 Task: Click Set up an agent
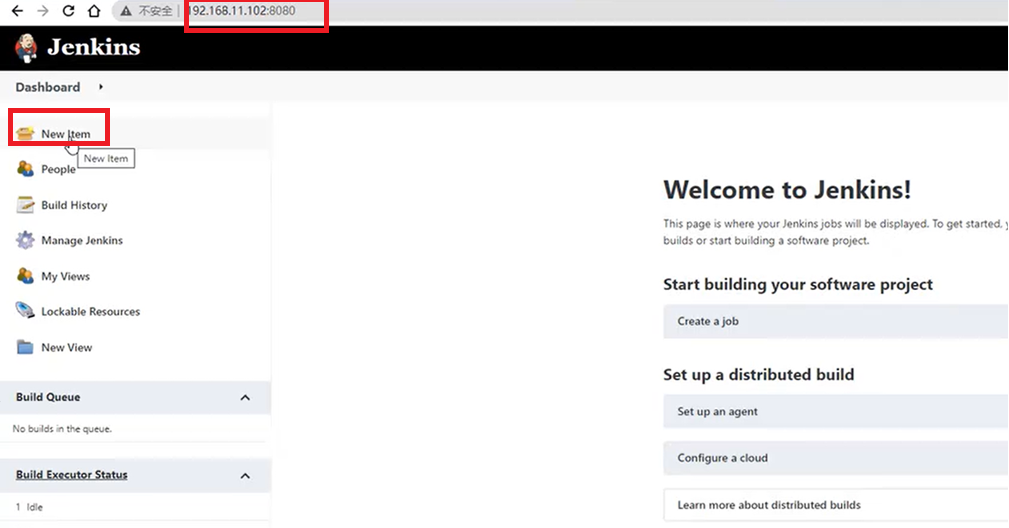(x=836, y=412)
